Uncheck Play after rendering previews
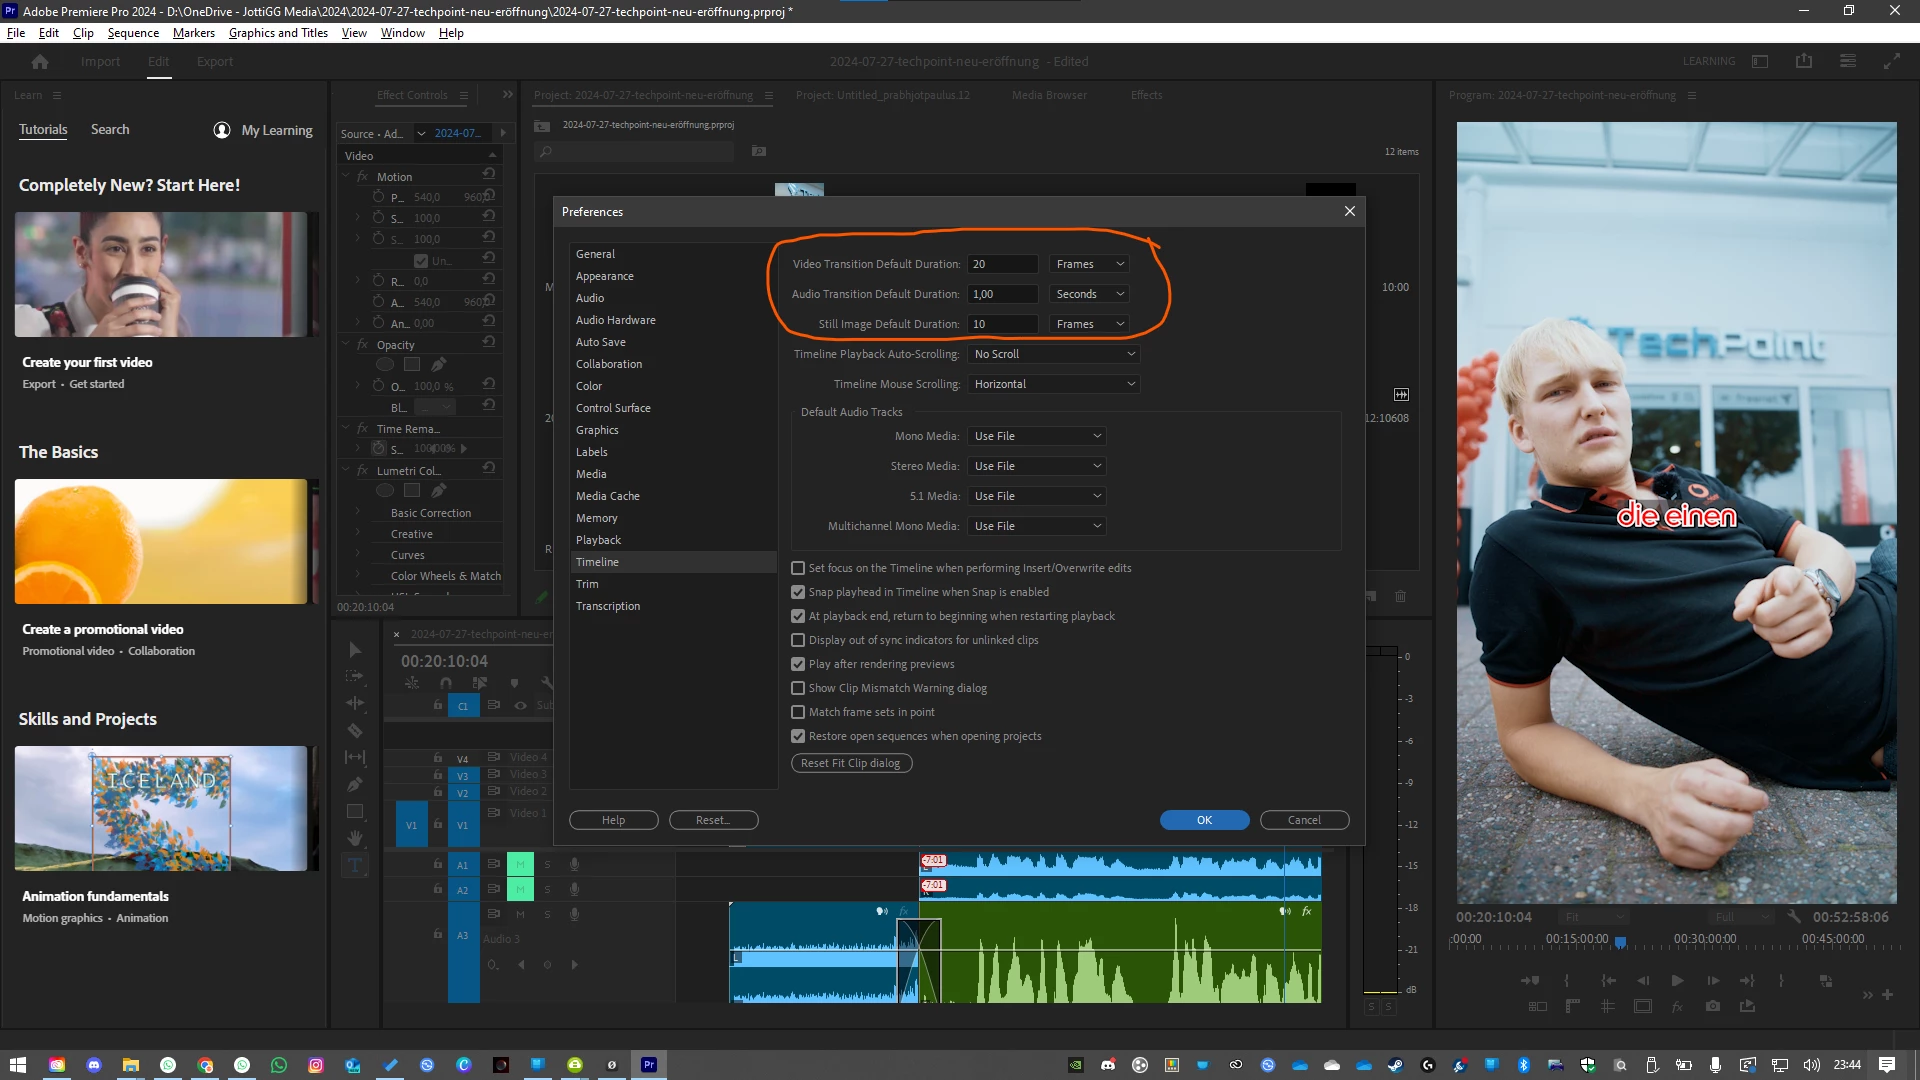 798,664
